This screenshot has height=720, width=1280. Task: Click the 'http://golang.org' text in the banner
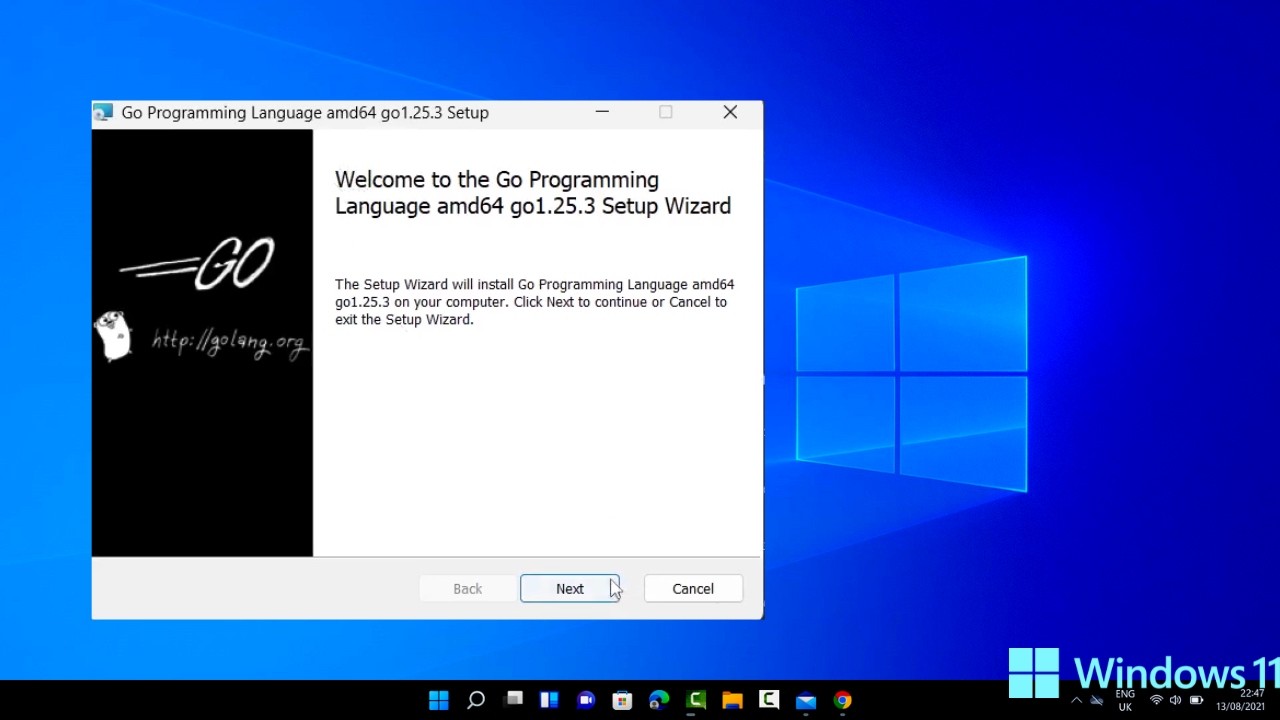[x=229, y=342]
